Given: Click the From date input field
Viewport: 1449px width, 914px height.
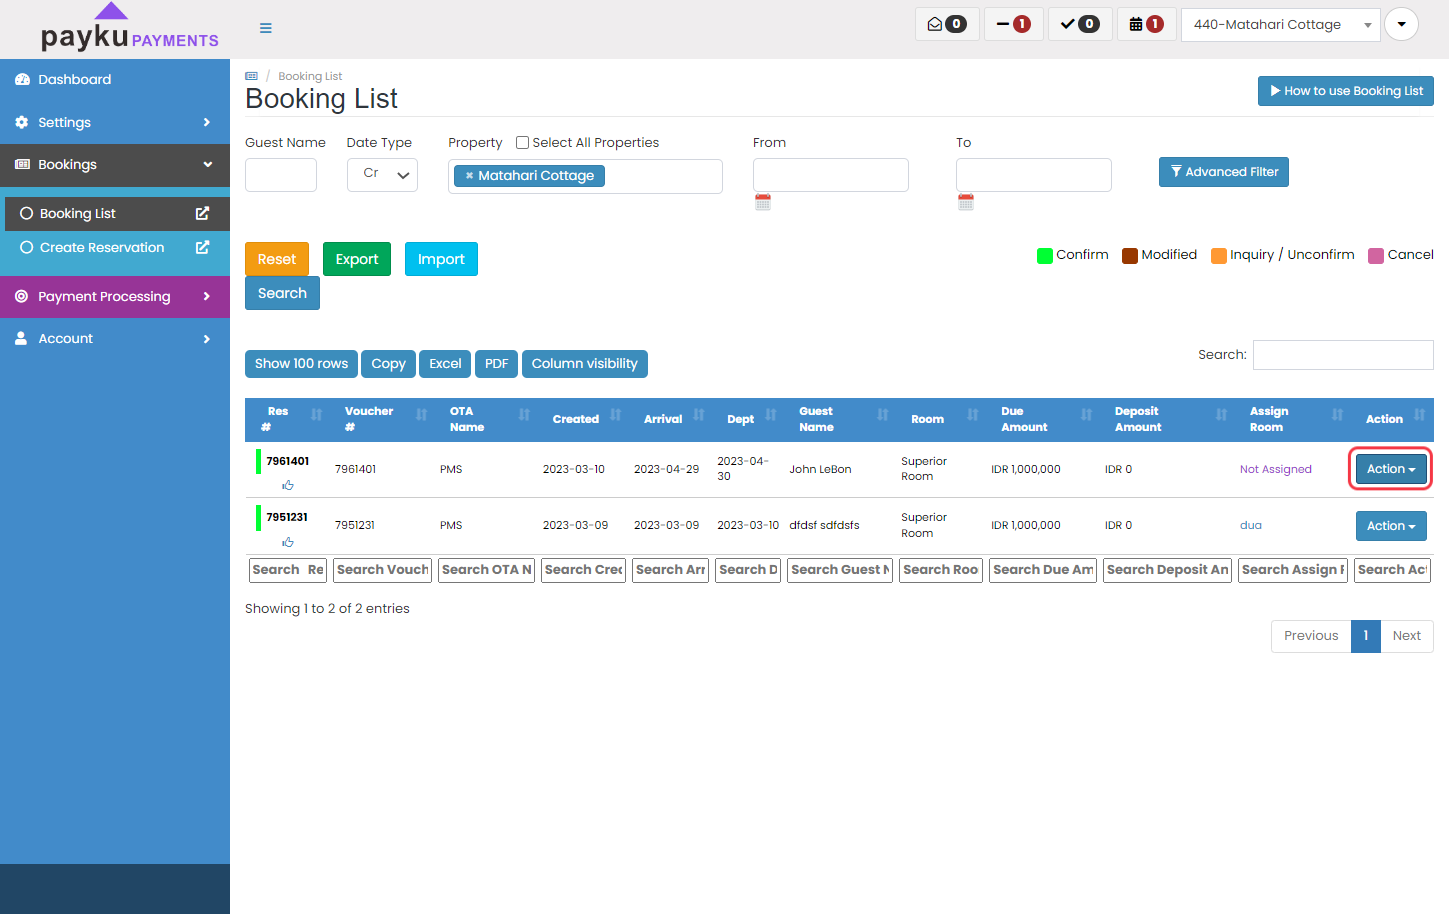Looking at the screenshot, I should pos(831,175).
